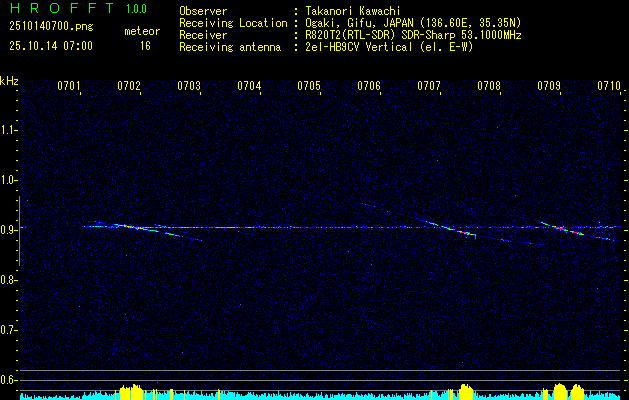Click the kHz axis unit label
Viewport: 629px width, 400px height.
pos(9,81)
